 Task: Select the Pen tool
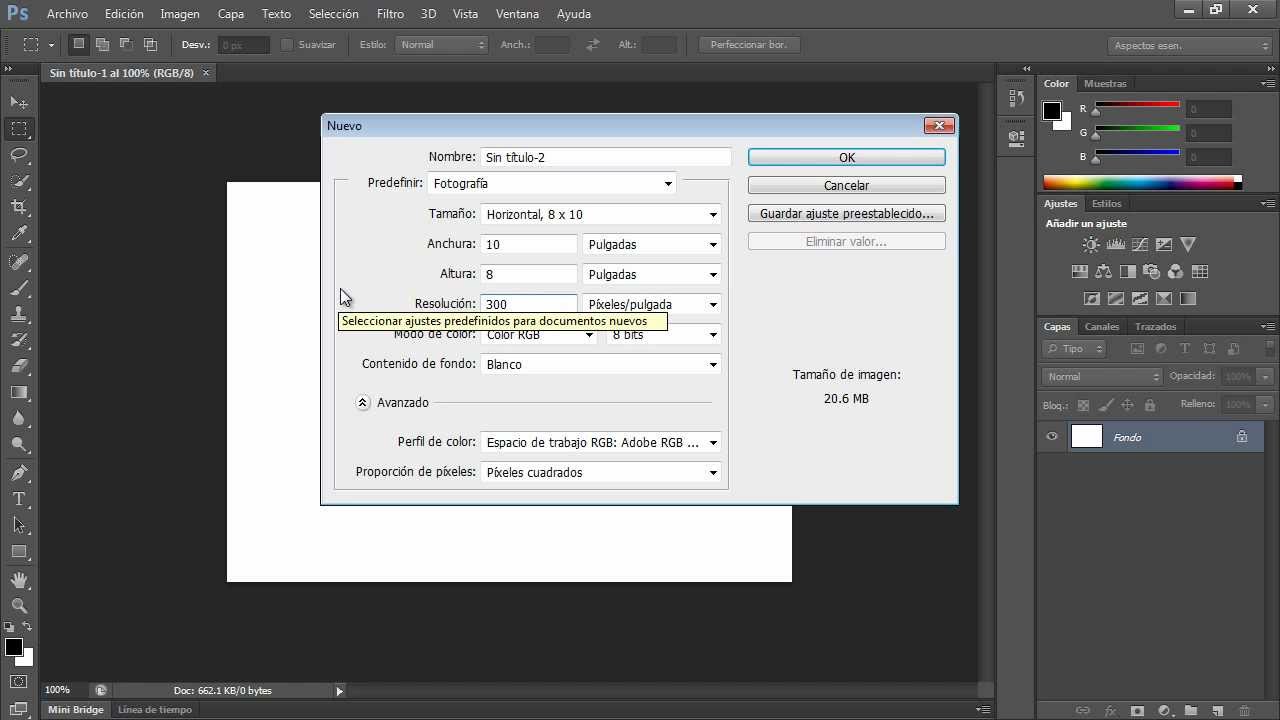click(19, 473)
